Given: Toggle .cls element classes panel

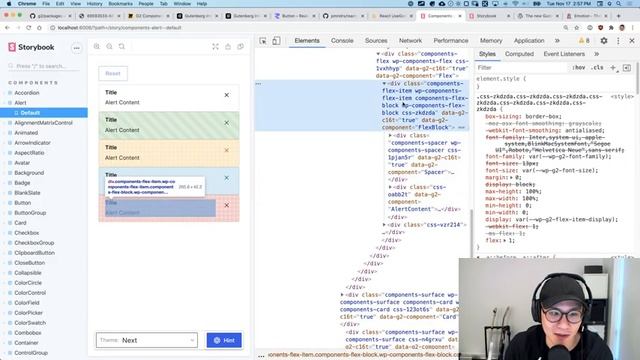Looking at the screenshot, I should coord(597,68).
